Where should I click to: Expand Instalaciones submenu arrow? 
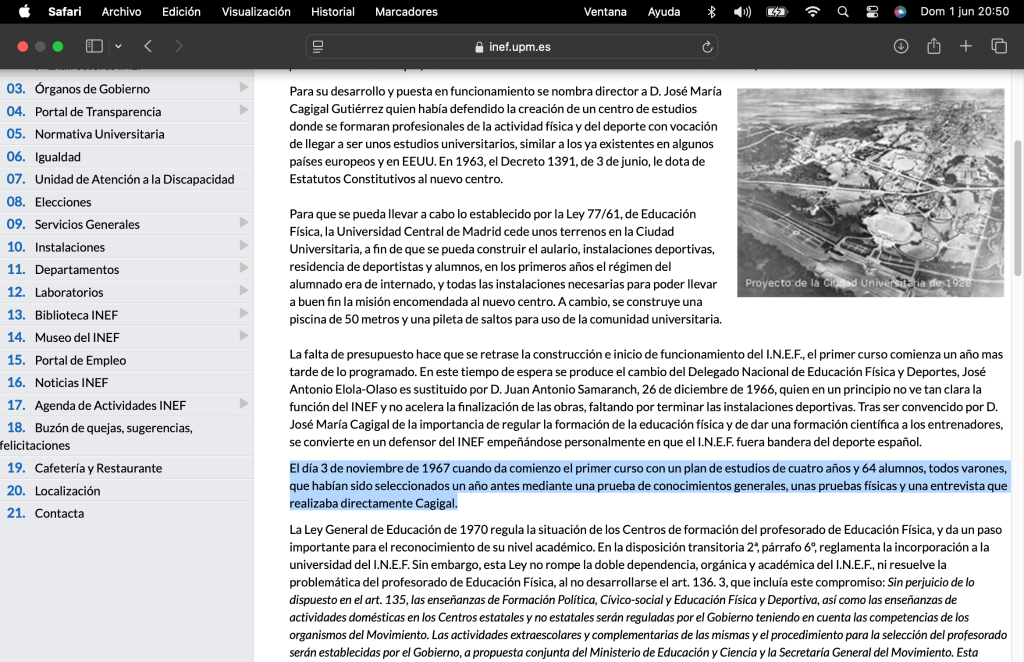pyautogui.click(x=244, y=245)
